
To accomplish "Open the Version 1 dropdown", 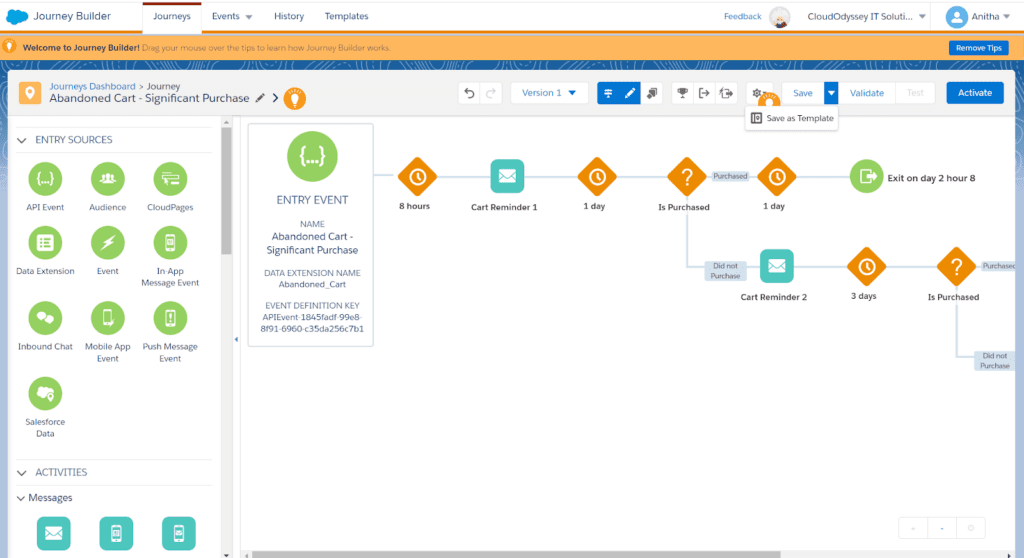I will [x=549, y=93].
